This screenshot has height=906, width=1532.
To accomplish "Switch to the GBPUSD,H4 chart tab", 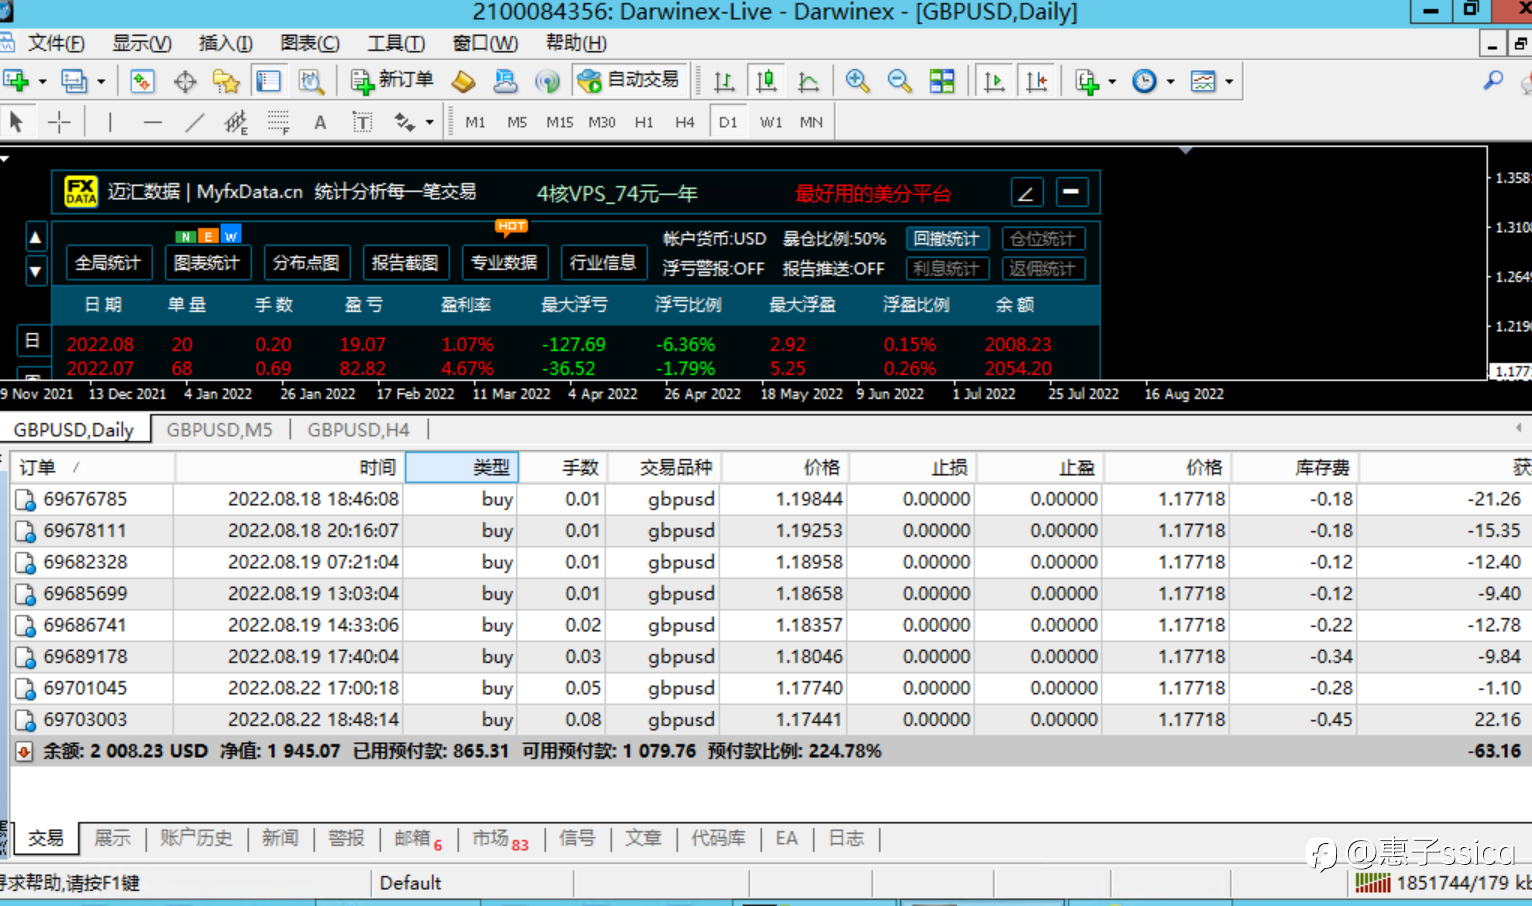I will (358, 430).
